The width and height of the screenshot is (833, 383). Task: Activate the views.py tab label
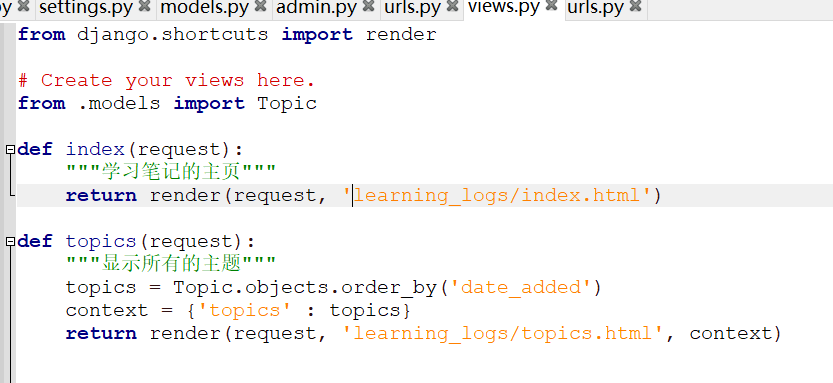[x=504, y=7]
